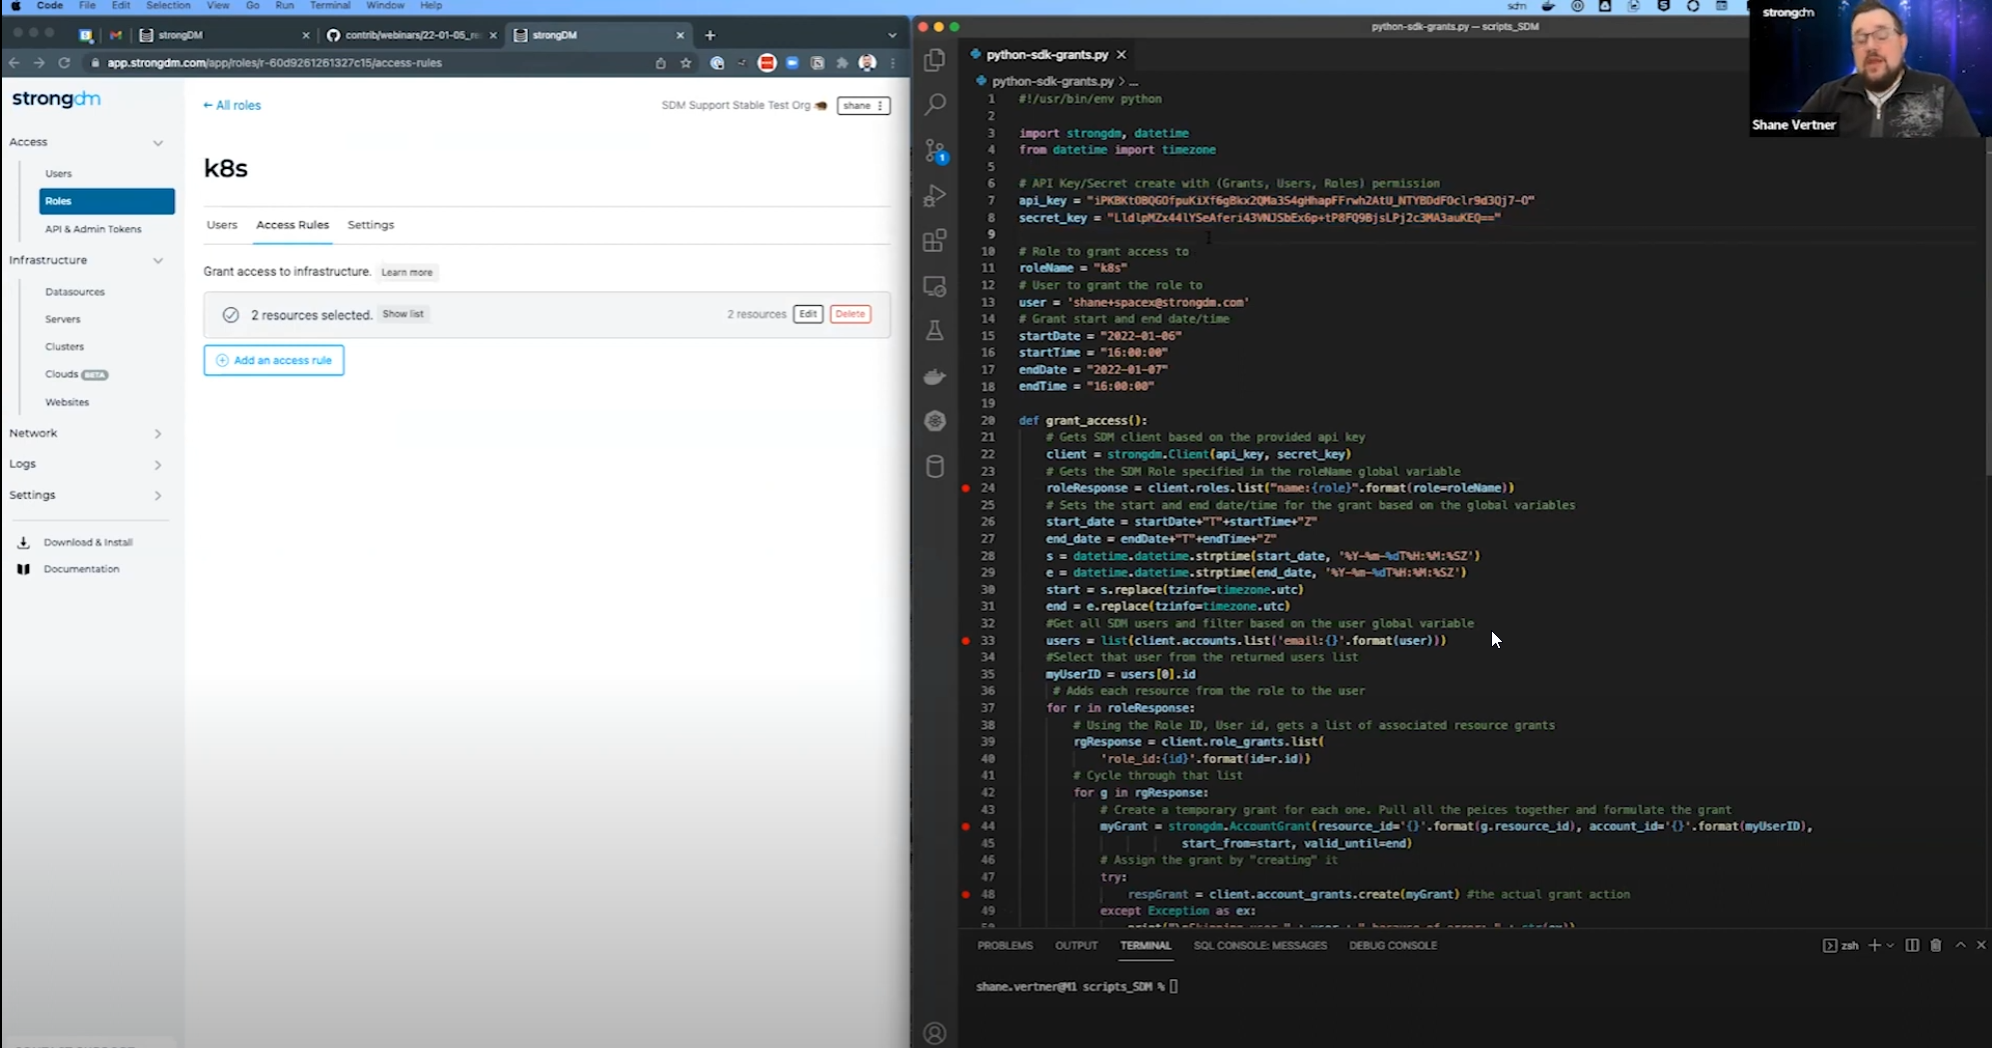This screenshot has height=1048, width=1992.
Task: Click the new terminal plus icon
Action: click(1874, 945)
